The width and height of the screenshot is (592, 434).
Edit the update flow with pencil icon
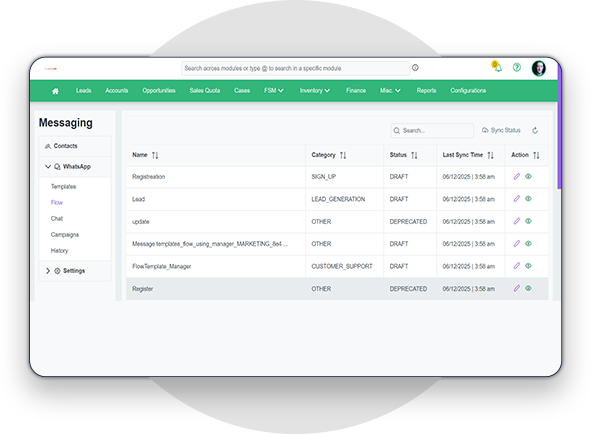coord(516,221)
